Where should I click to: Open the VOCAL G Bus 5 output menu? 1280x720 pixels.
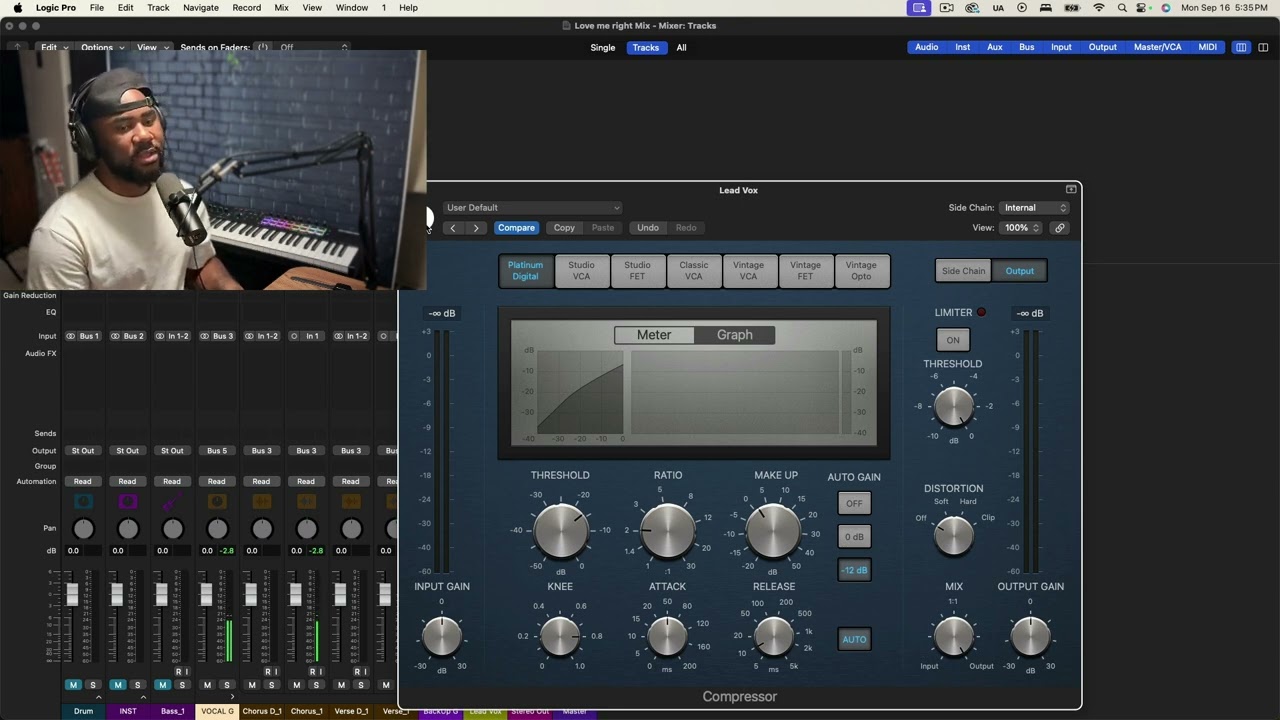[217, 451]
